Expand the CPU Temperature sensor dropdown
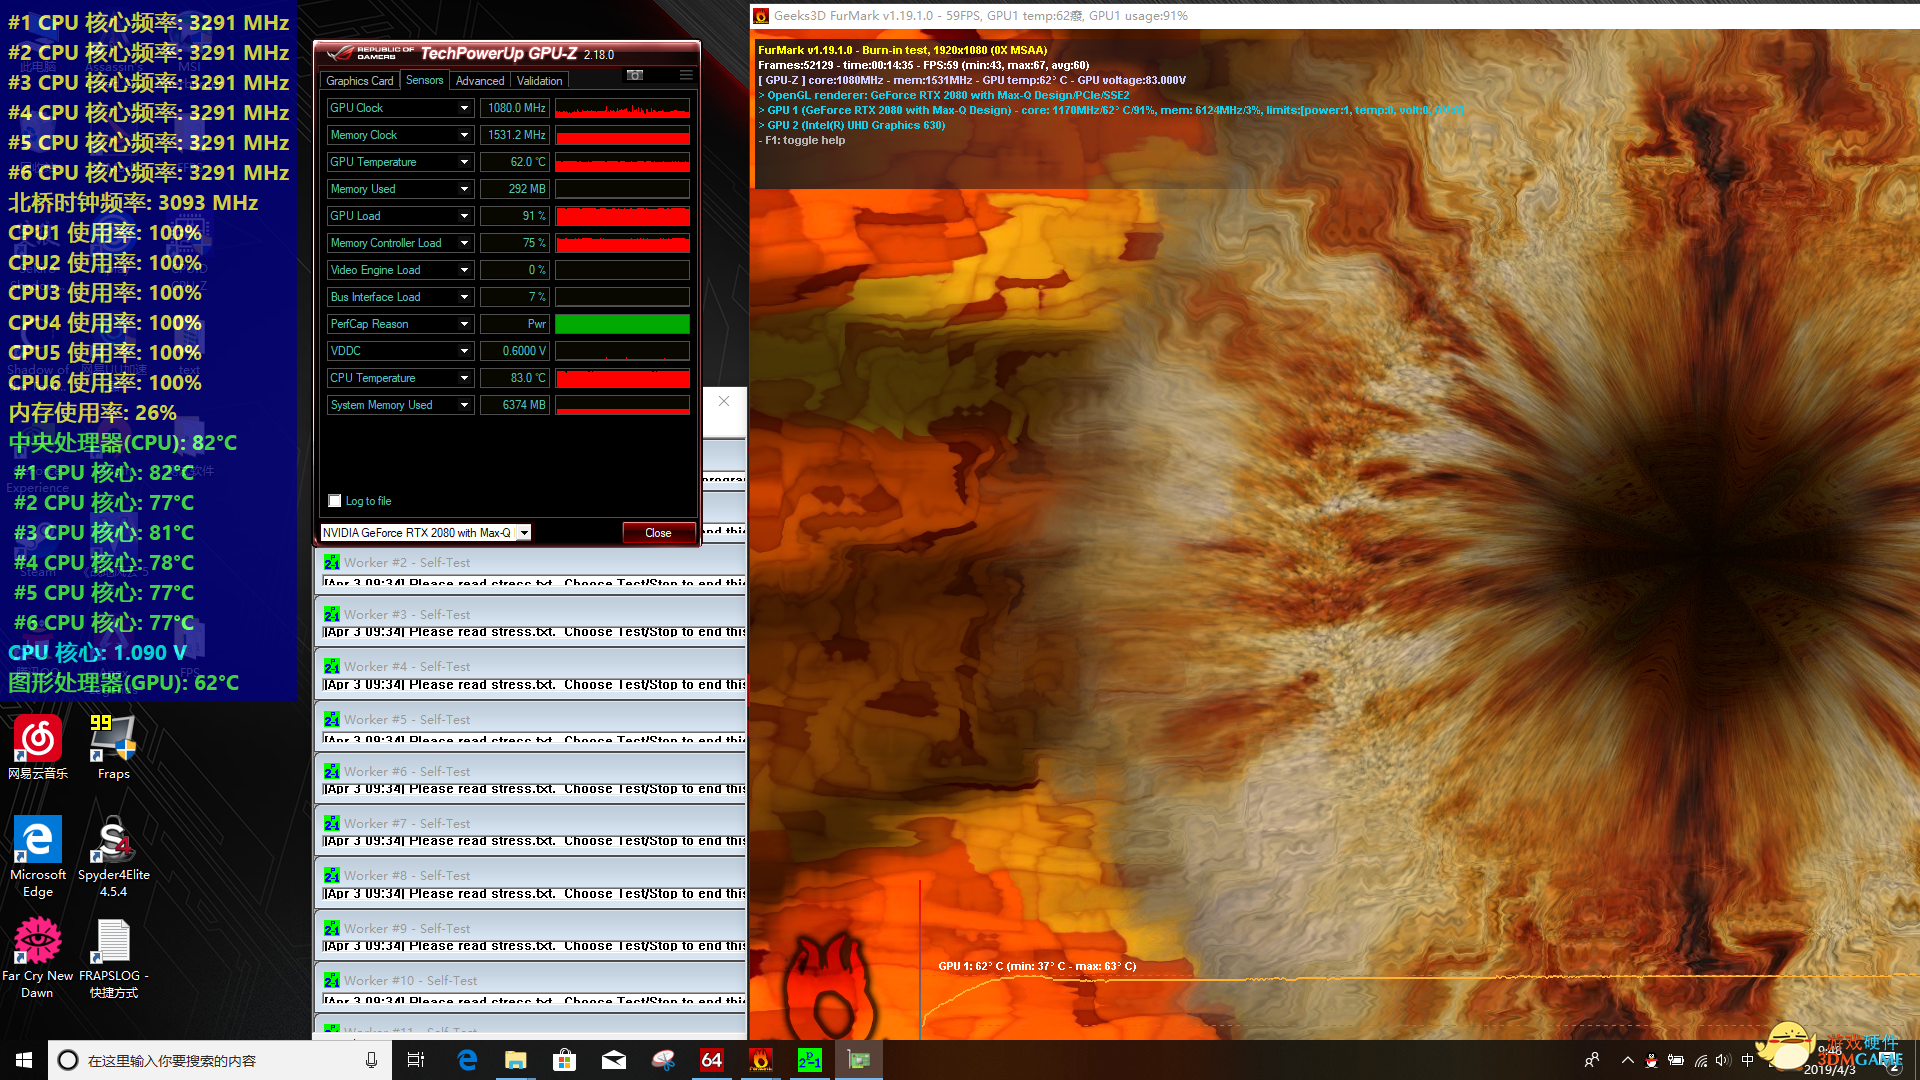1920x1080 pixels. [x=464, y=378]
